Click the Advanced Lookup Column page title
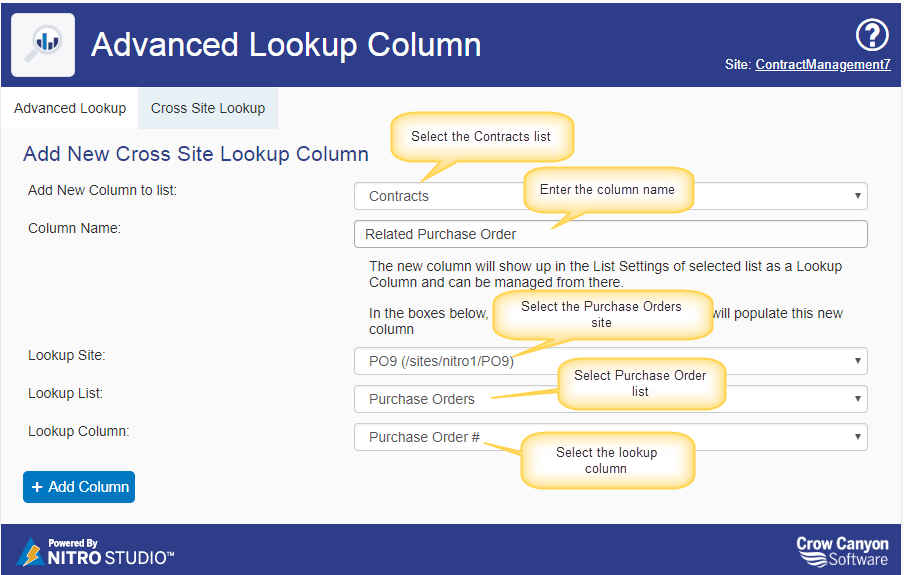 (x=286, y=45)
